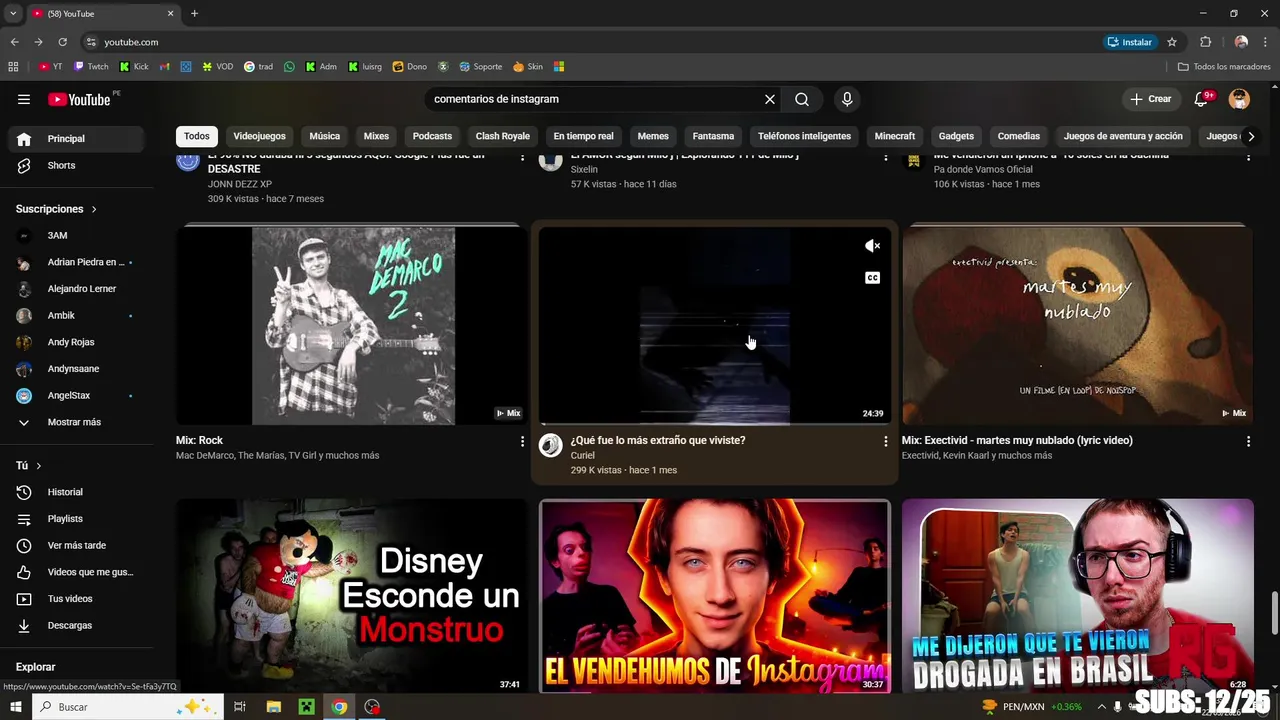Open Chrome apps grid in bookmarks bar
This screenshot has height=720, width=1280.
(x=13, y=67)
